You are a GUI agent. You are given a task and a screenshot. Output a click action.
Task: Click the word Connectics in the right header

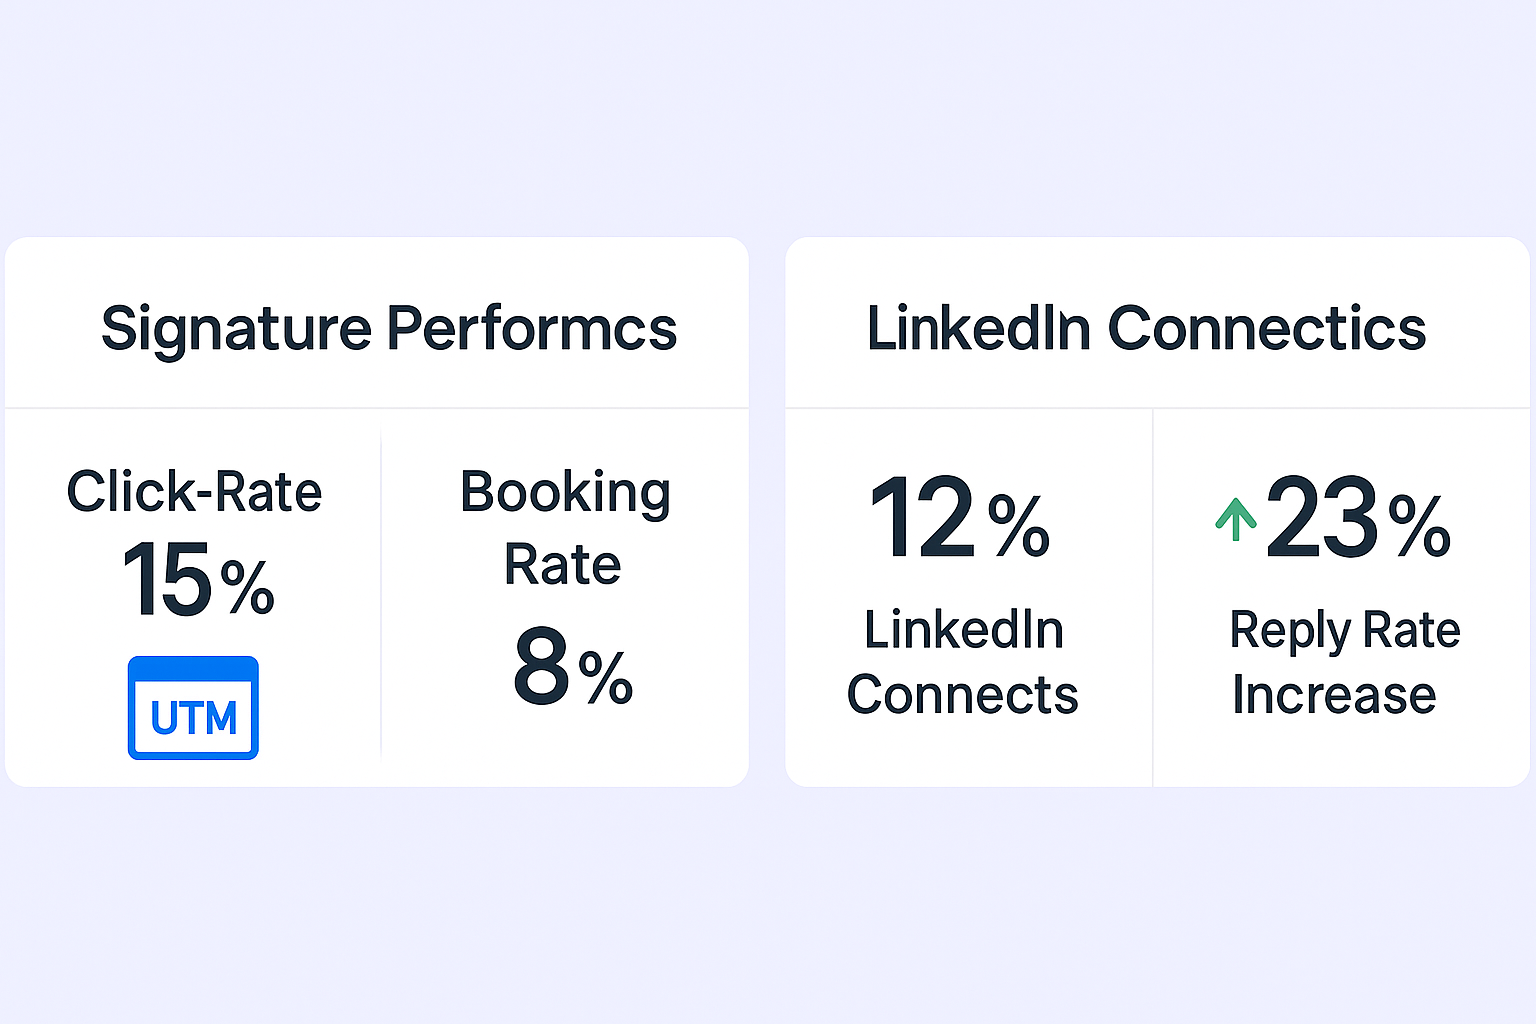click(x=1267, y=328)
